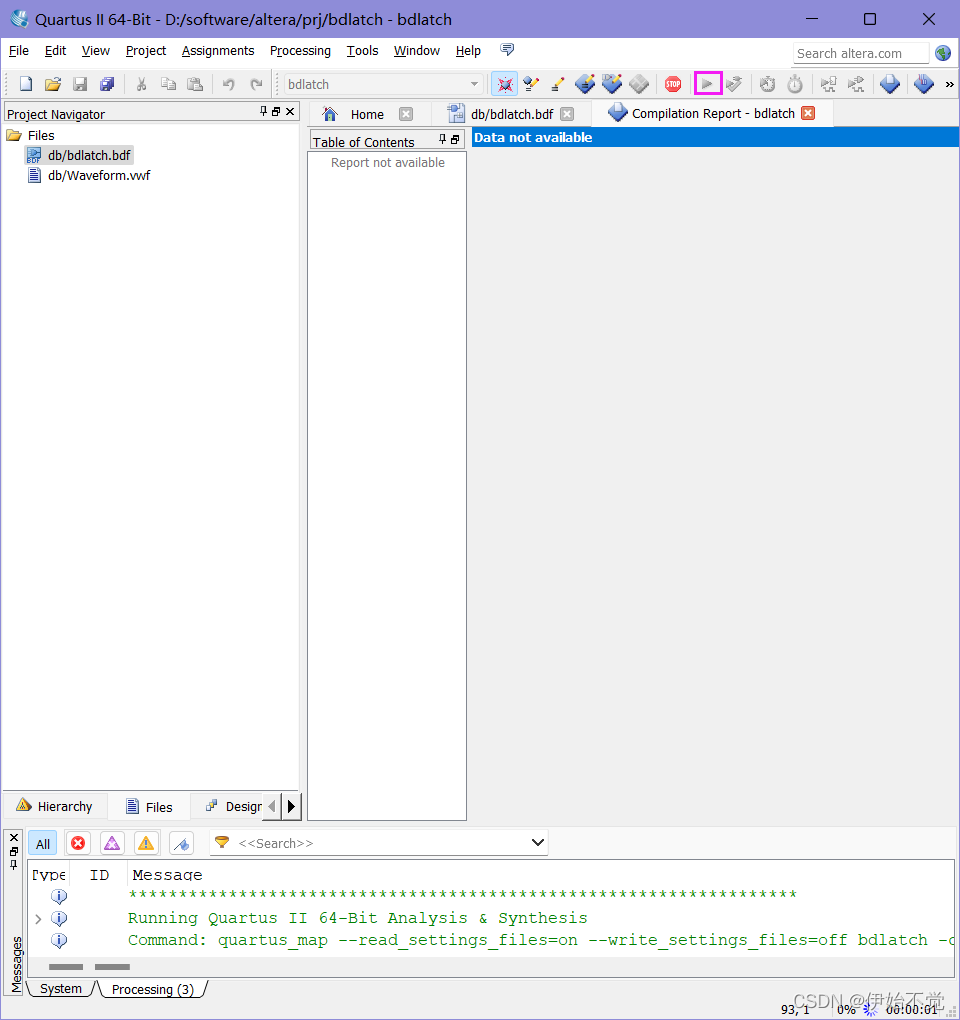Open the message search dropdown arrow

[x=537, y=842]
